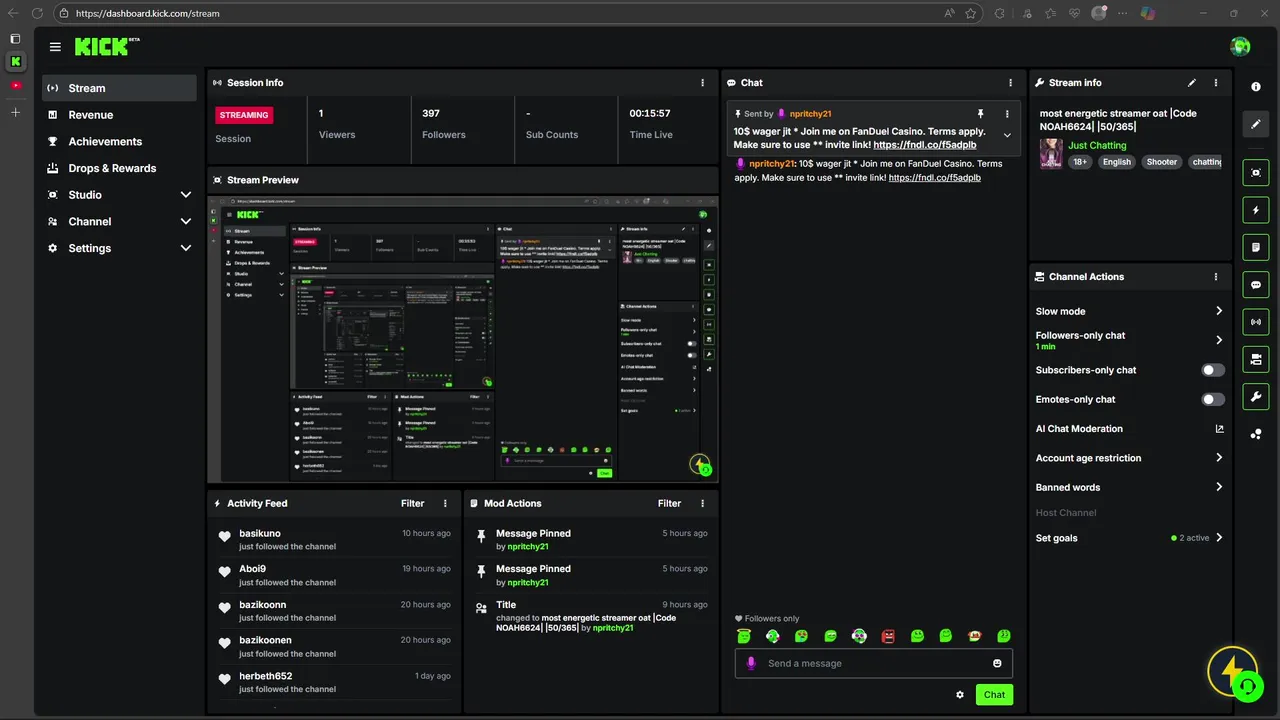Open Mod Actions Filter

669,504
